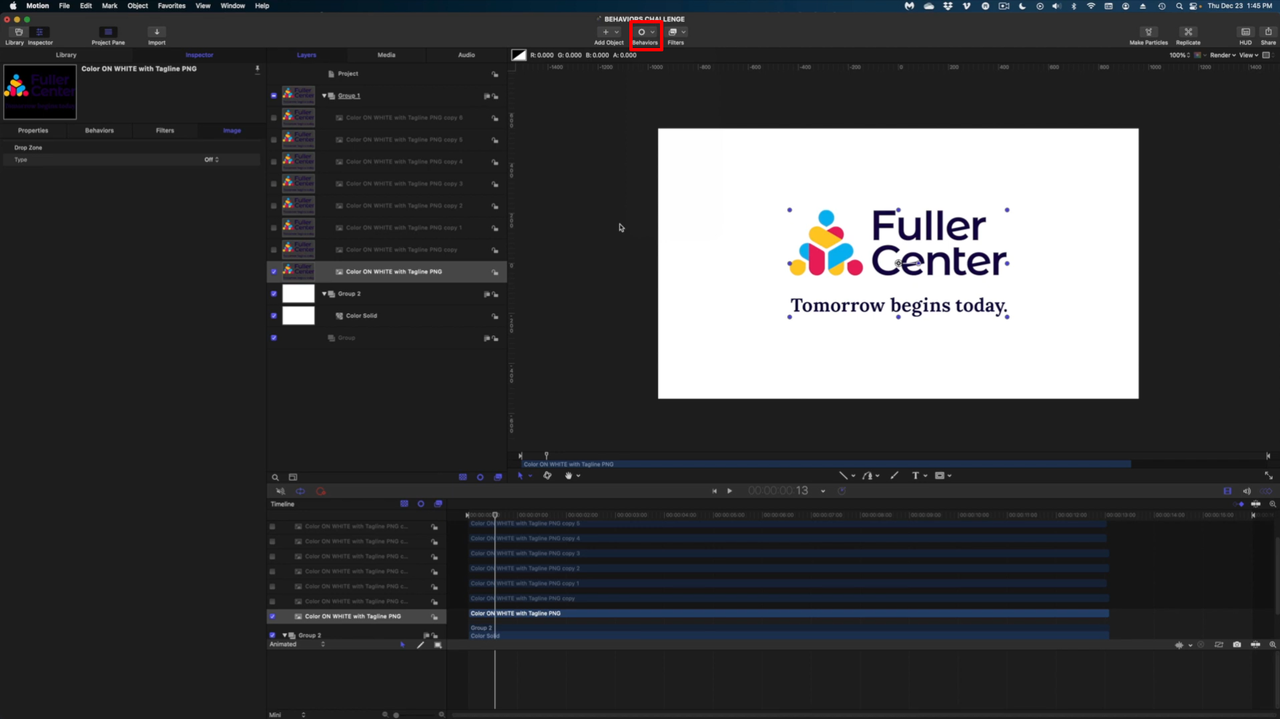Toggle Group 2 checkbox in Layers list
This screenshot has height=719, width=1280.
[x=274, y=294]
